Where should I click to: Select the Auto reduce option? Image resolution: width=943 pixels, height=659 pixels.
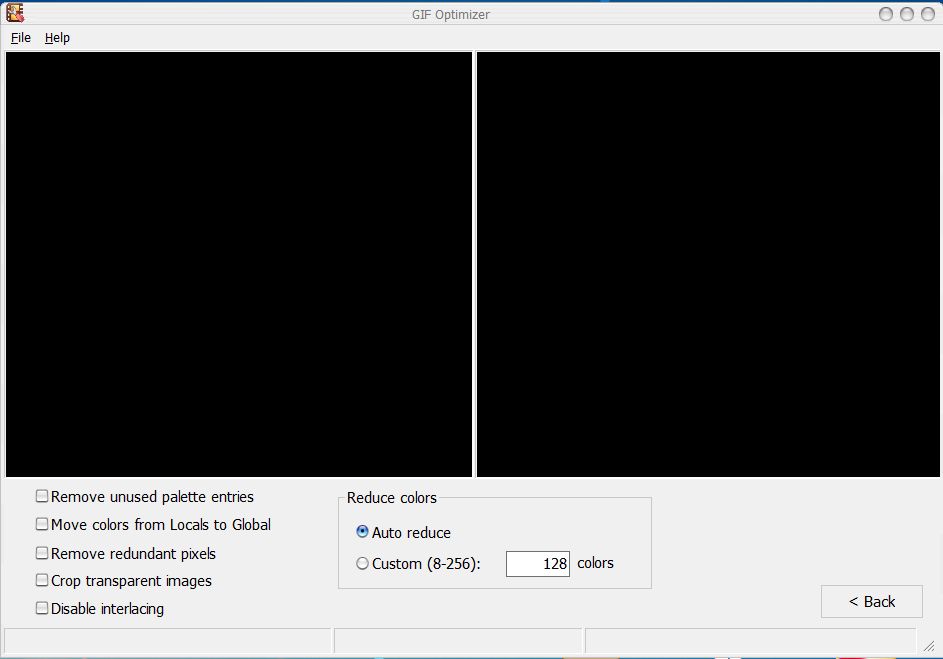(362, 532)
